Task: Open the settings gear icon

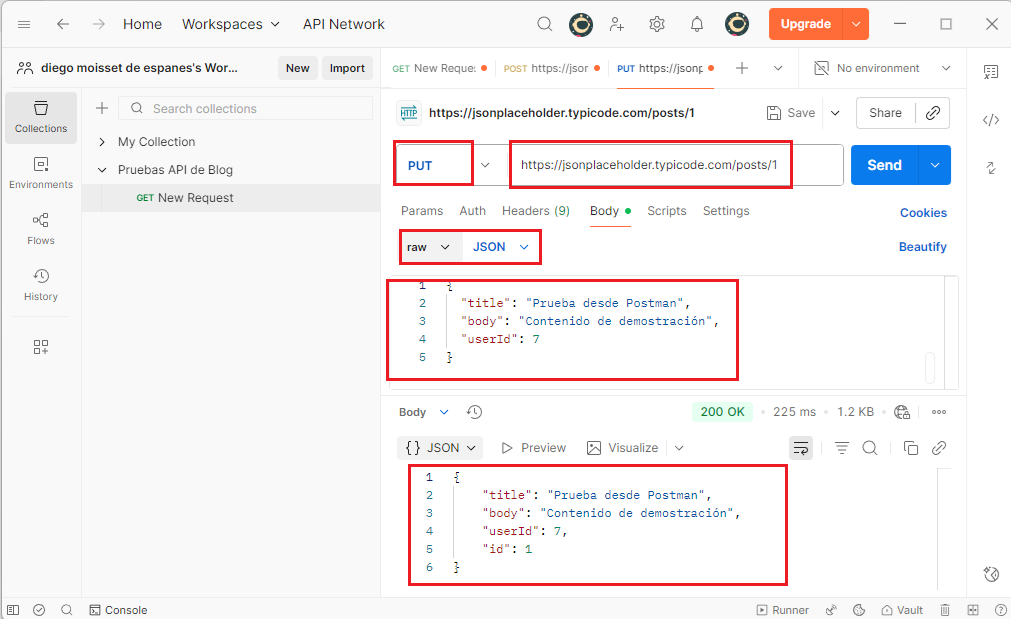Action: click(657, 24)
